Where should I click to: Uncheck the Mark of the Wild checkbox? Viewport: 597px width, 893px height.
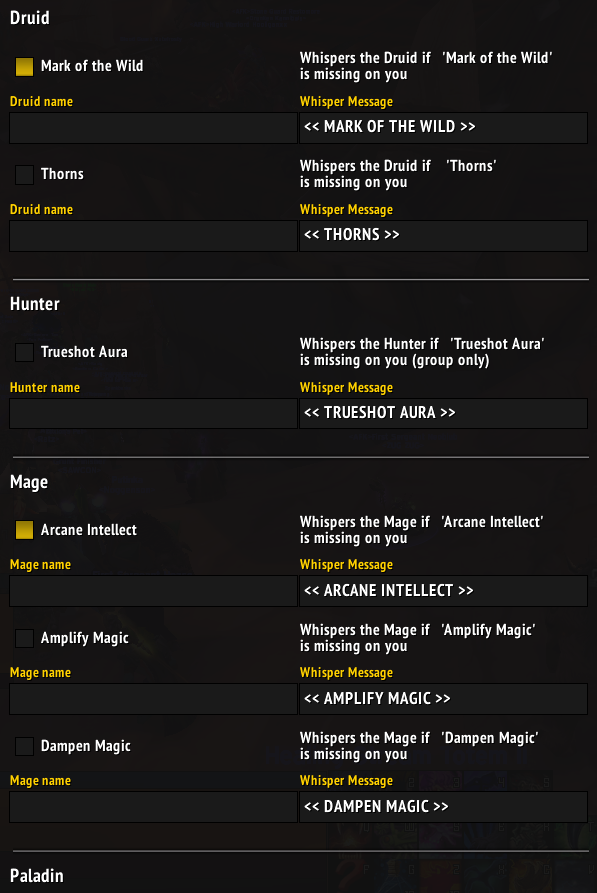[24, 67]
